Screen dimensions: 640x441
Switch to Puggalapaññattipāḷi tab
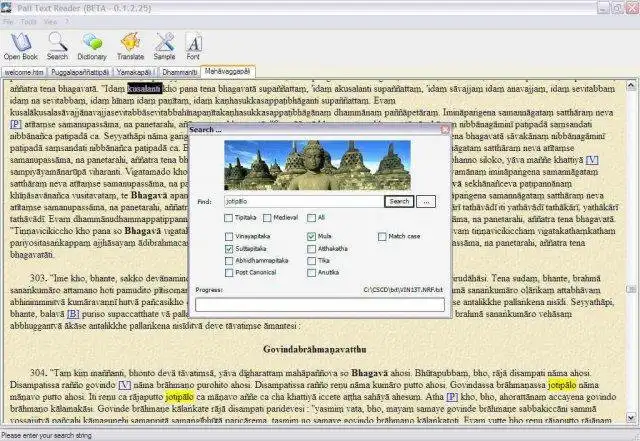(x=80, y=72)
